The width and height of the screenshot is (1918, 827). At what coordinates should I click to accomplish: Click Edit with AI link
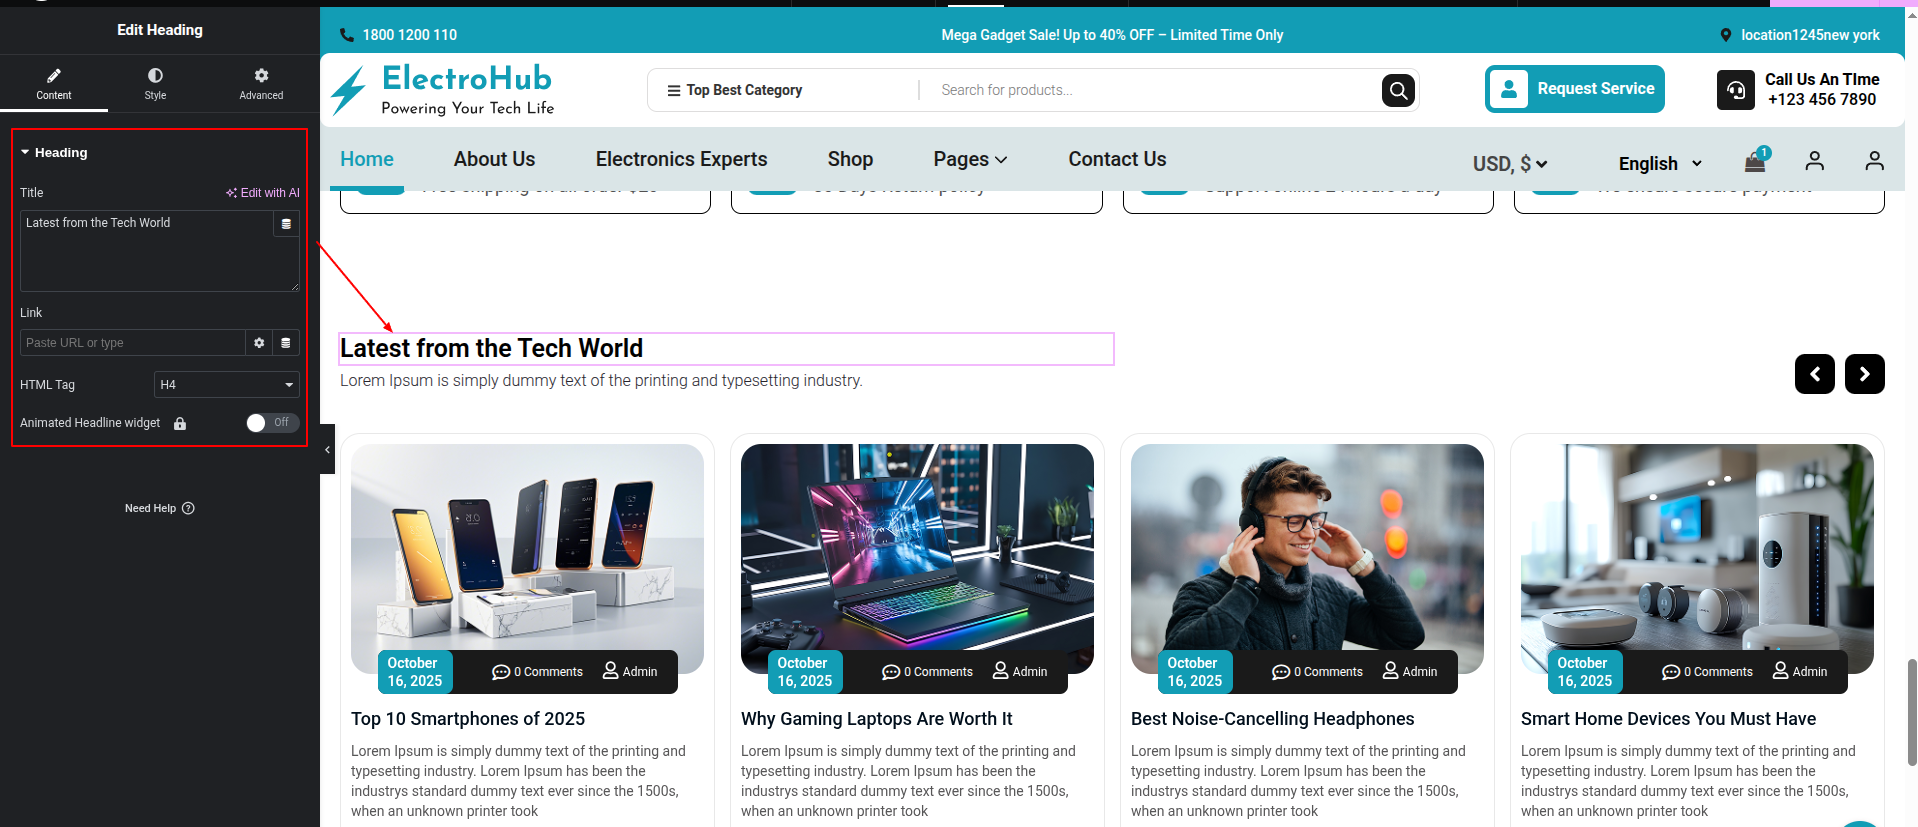tap(263, 193)
